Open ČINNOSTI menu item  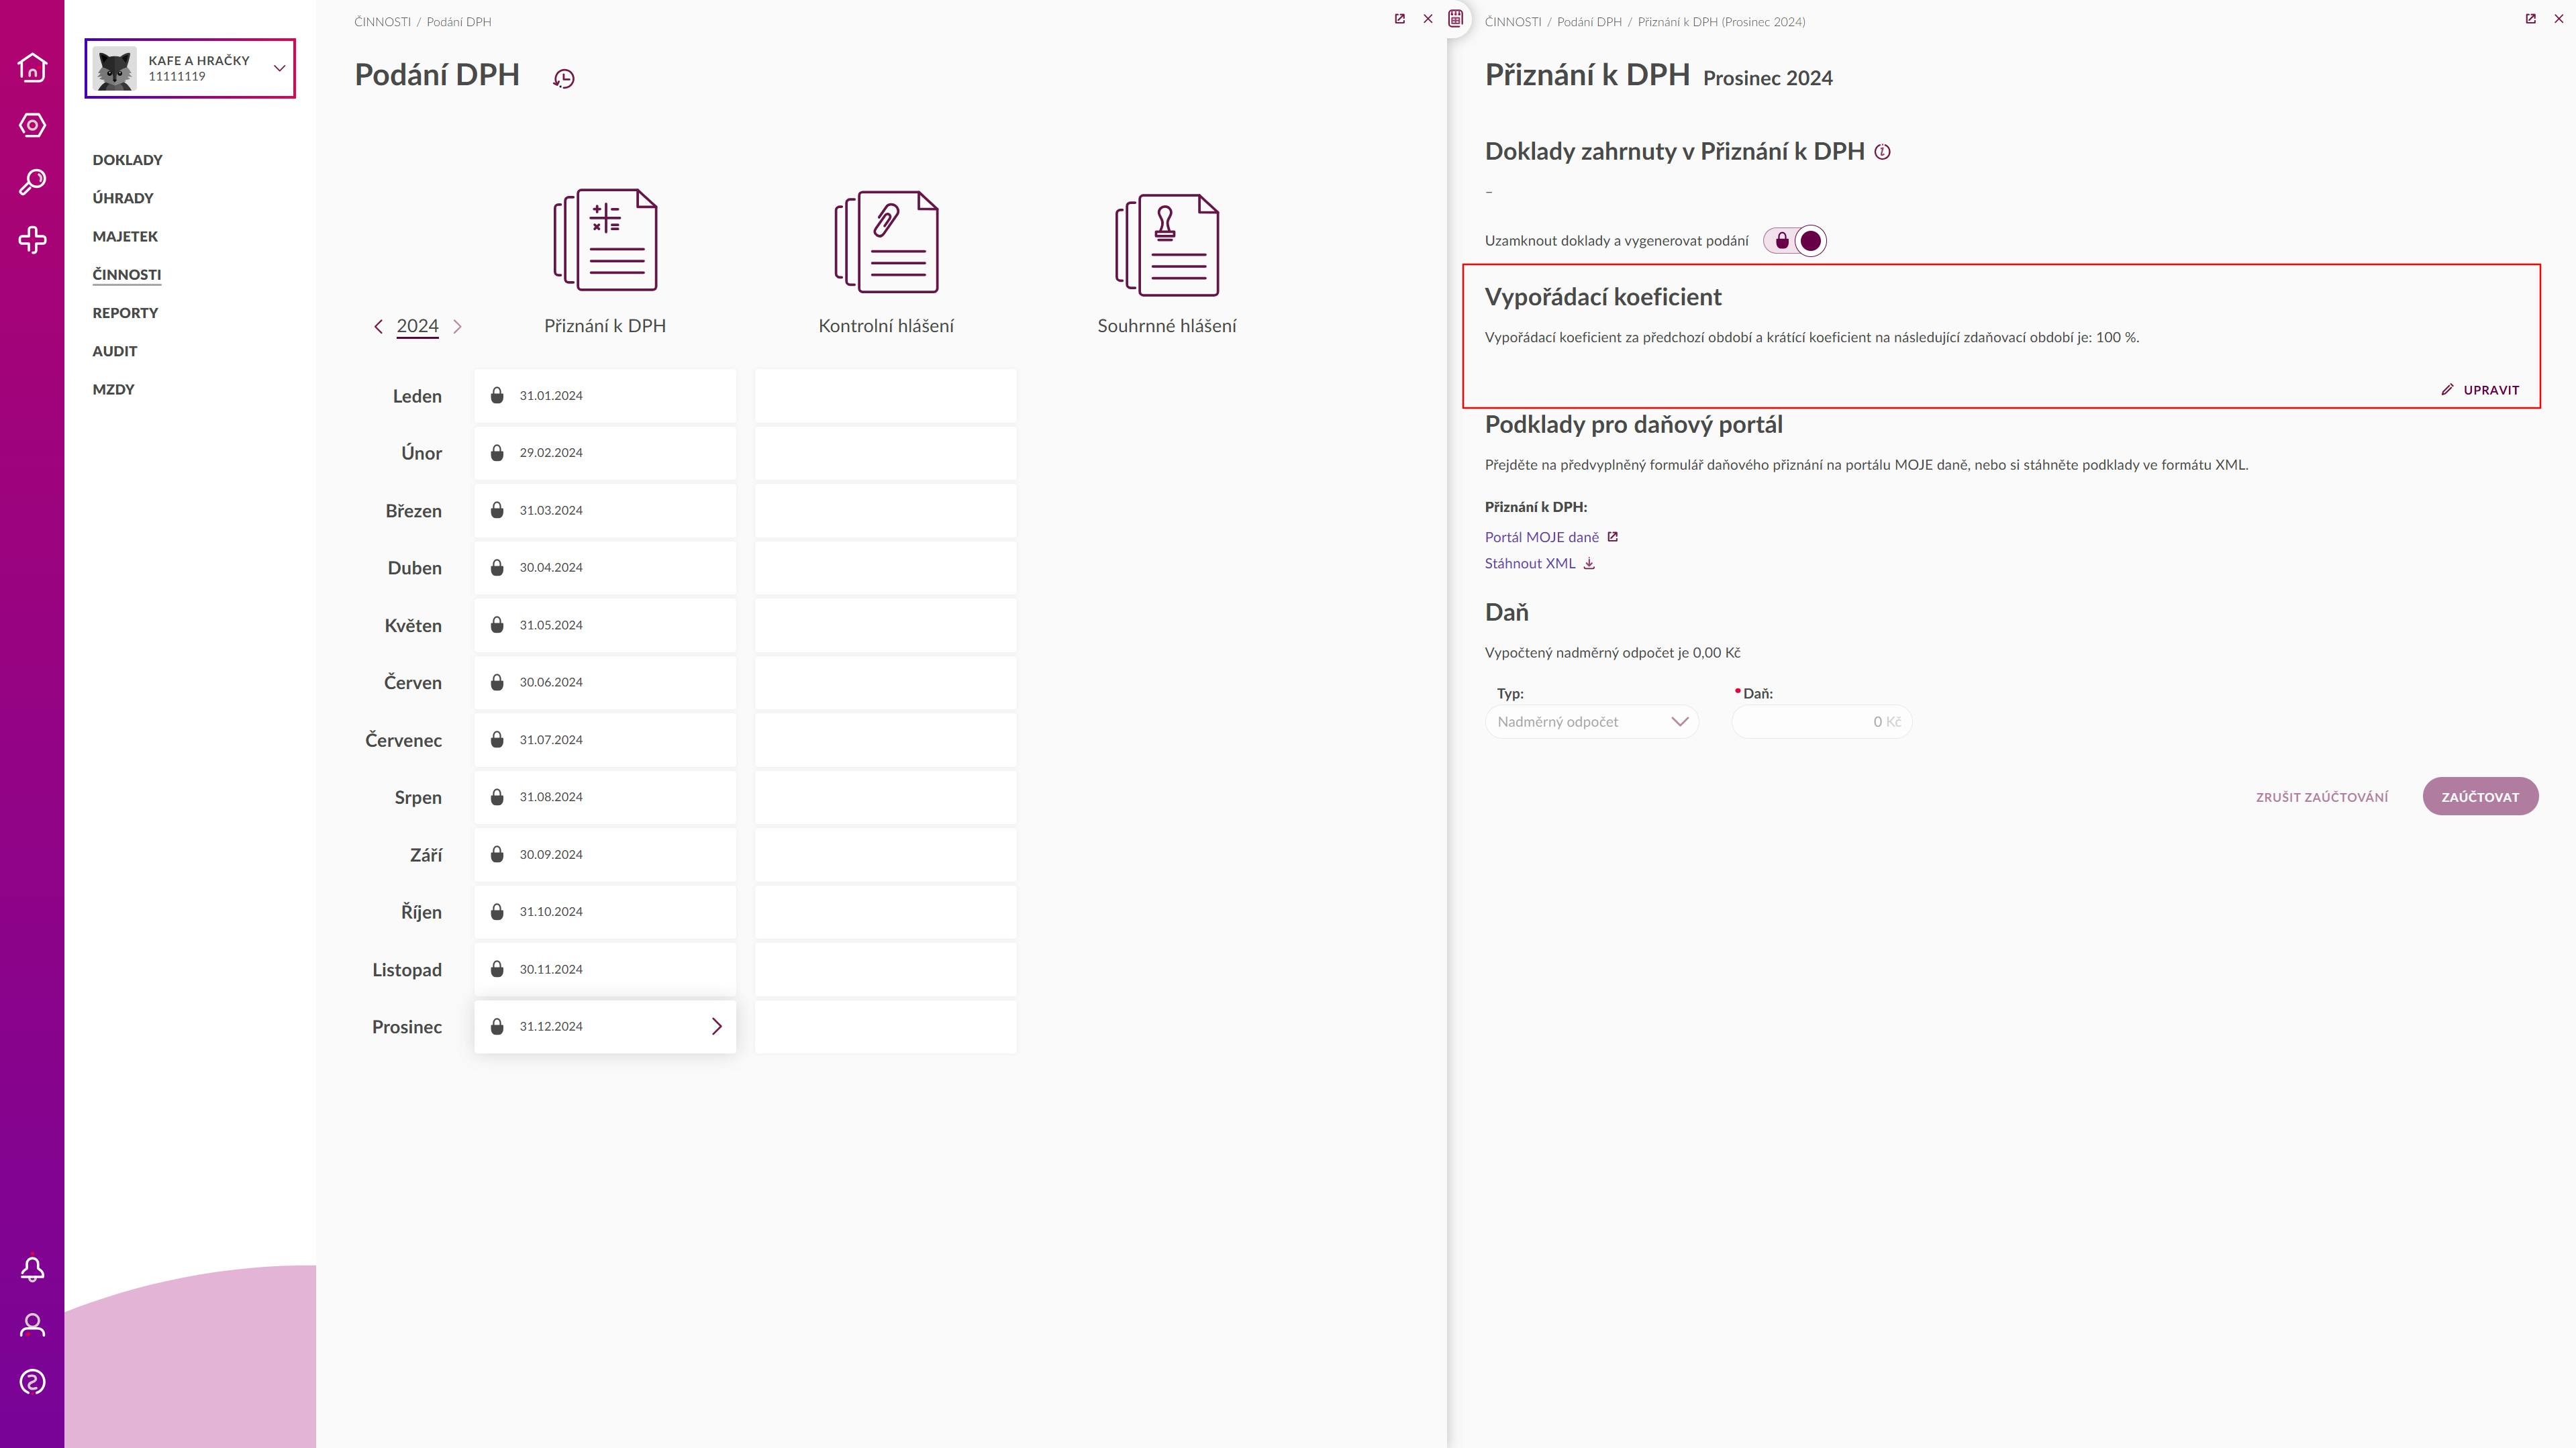click(x=126, y=274)
